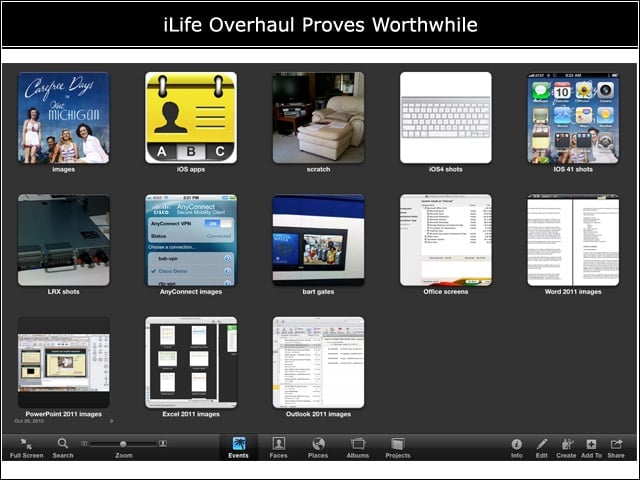Image resolution: width=640 pixels, height=480 pixels.
Task: Click the 'LRX shots' event title text
Action: (x=64, y=291)
